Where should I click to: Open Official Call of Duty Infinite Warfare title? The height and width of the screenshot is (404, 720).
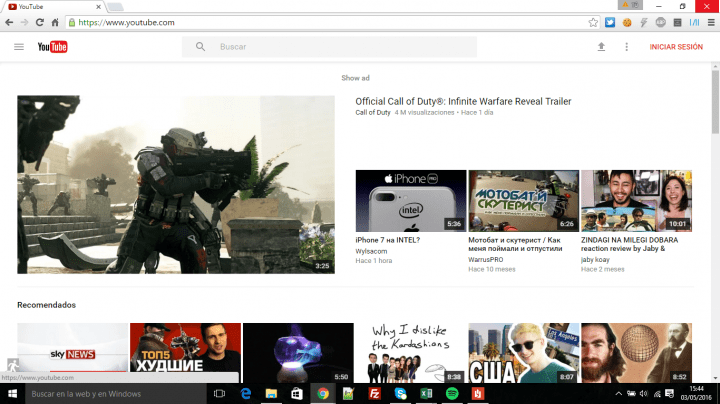[463, 101]
